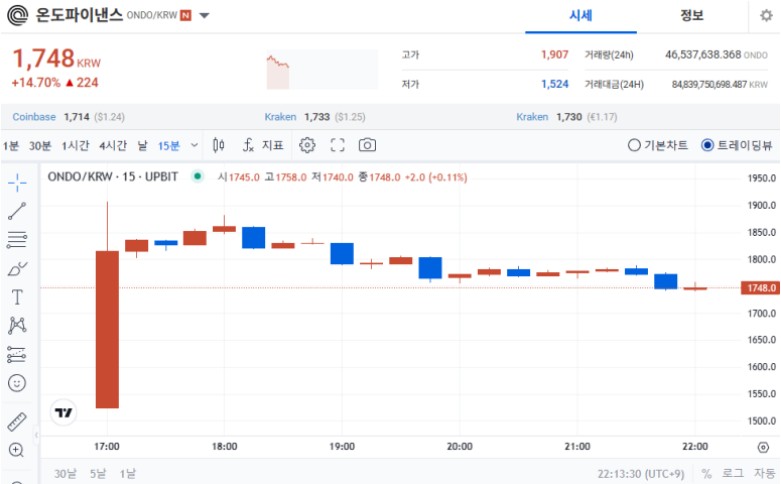Set interval to 1시간
Viewport: 781px width, 484px height.
click(75, 145)
